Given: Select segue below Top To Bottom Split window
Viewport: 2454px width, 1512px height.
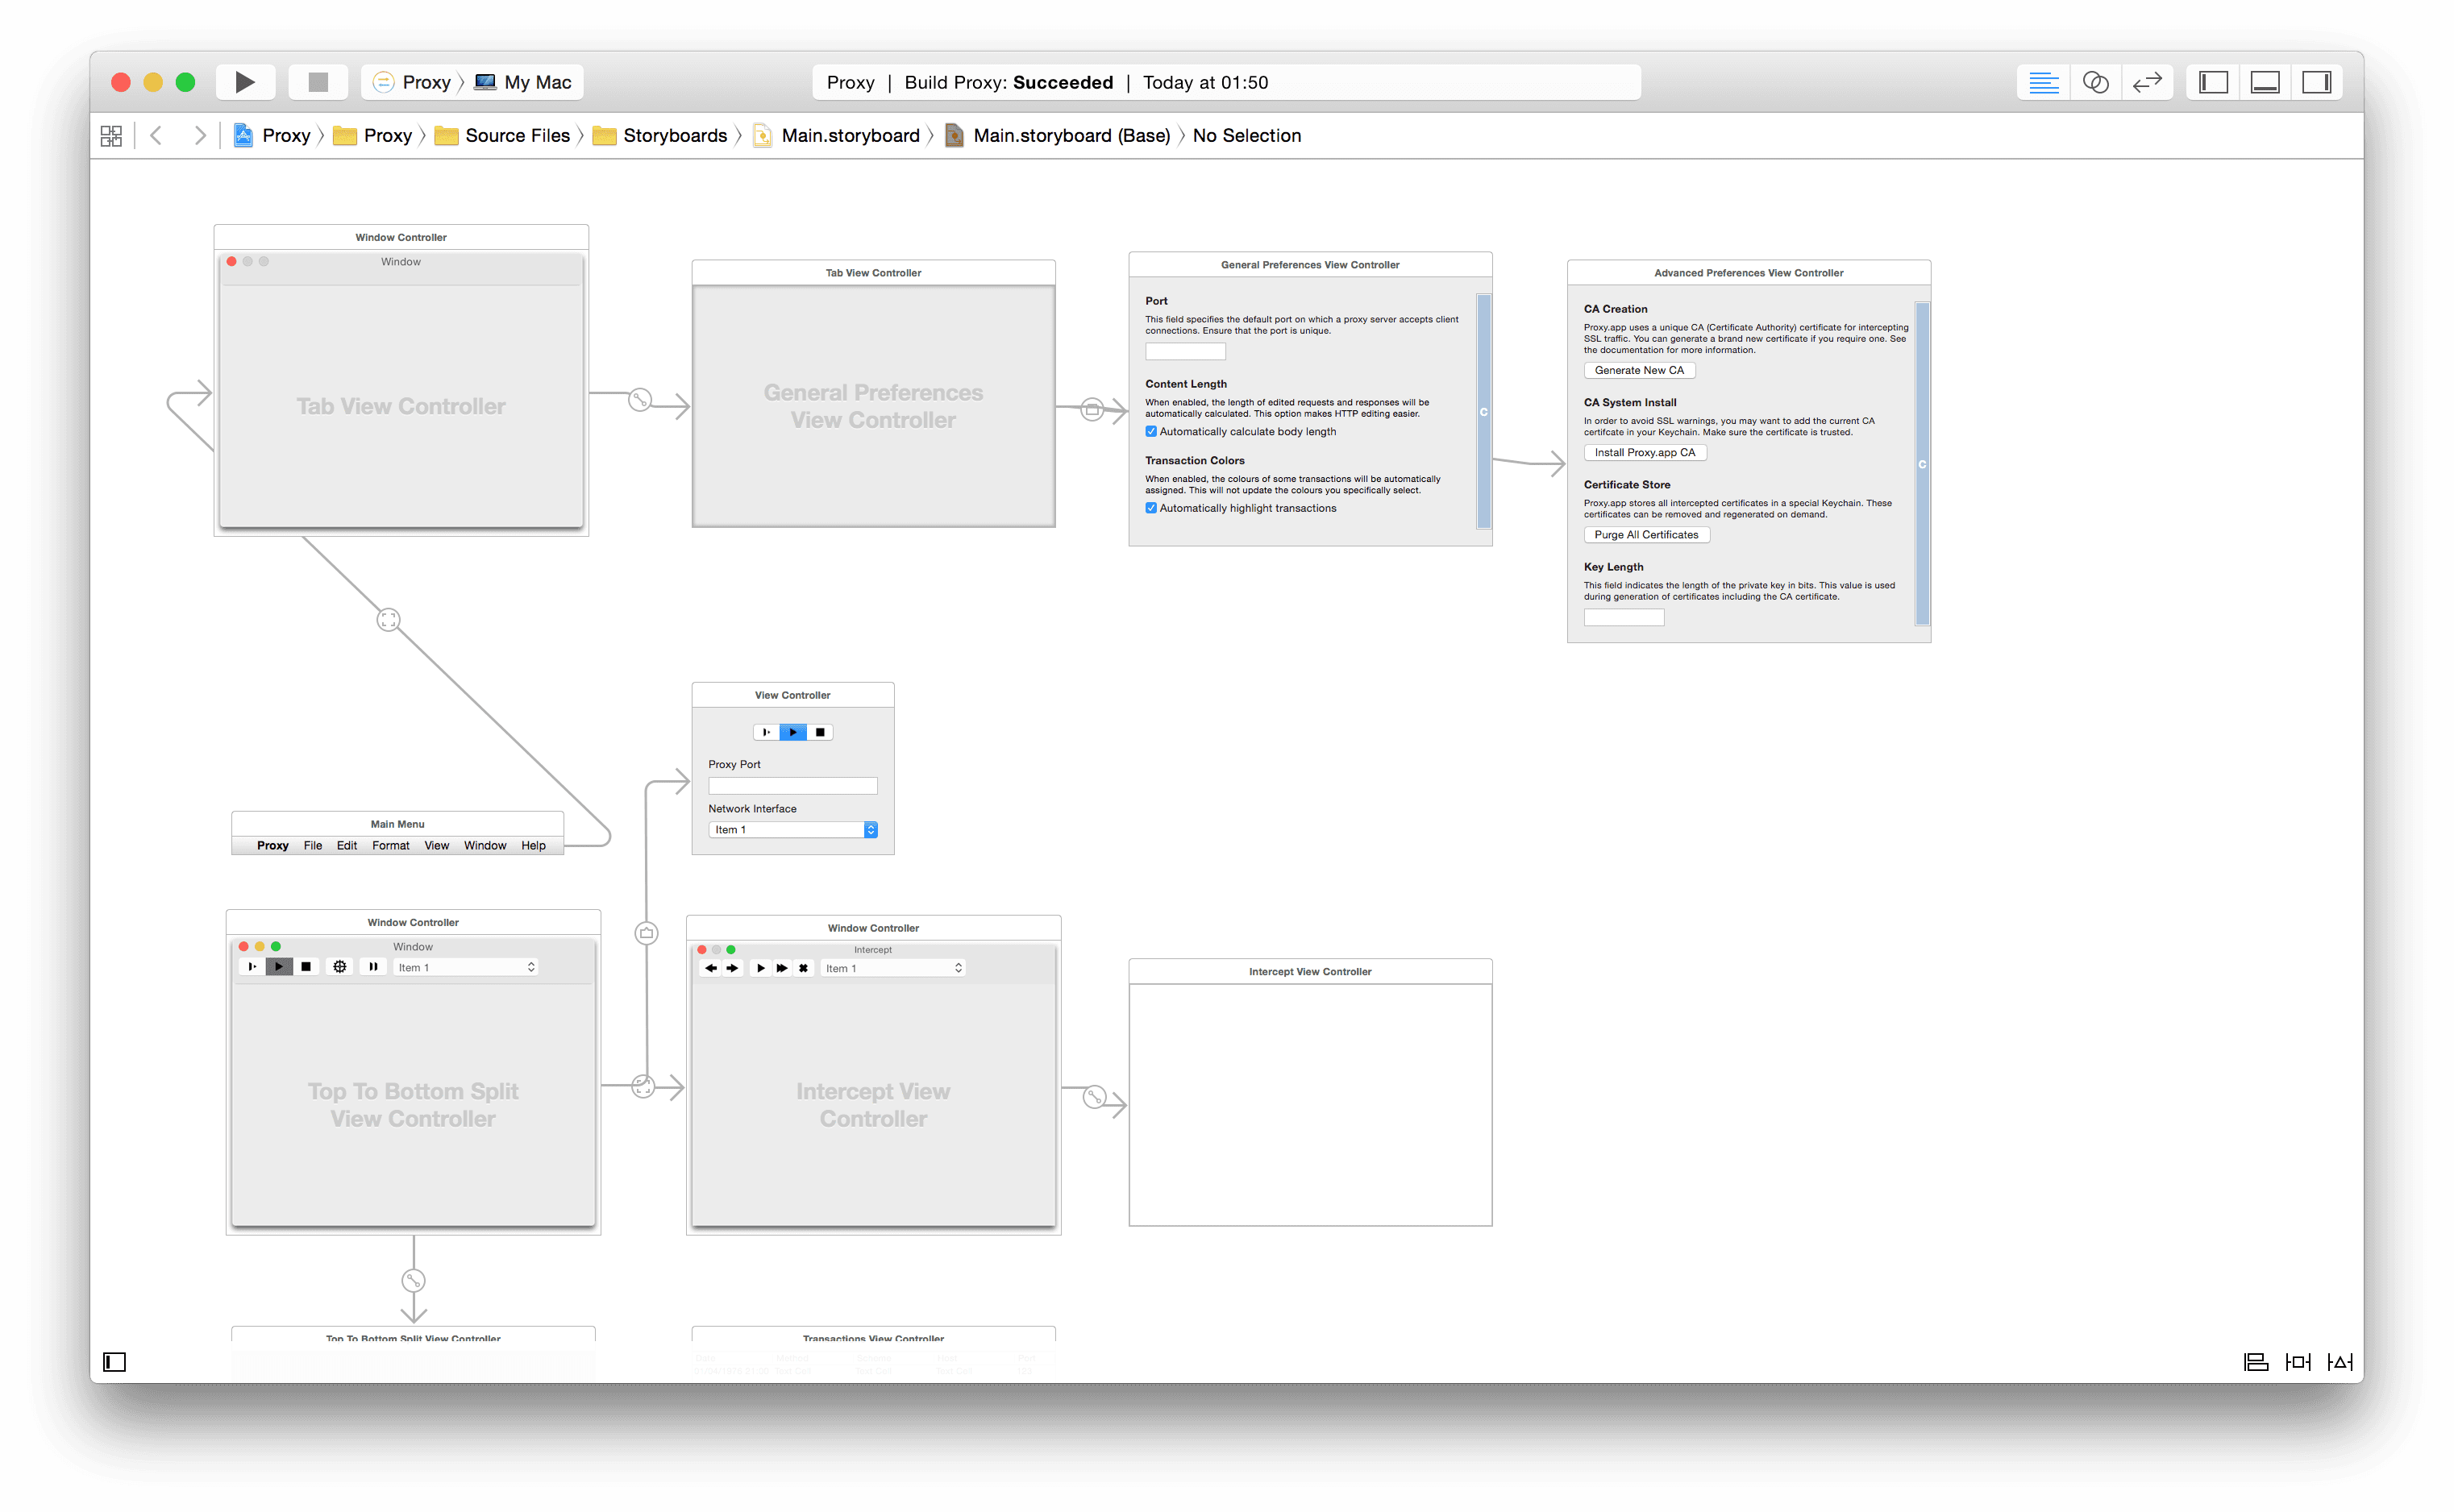Looking at the screenshot, I should coord(414,1280).
